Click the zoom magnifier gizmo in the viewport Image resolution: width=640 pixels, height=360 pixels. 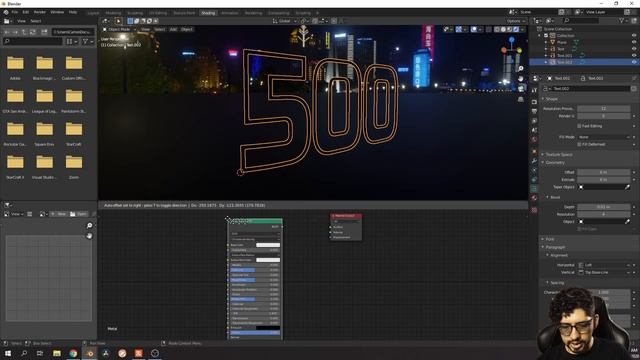point(521,69)
